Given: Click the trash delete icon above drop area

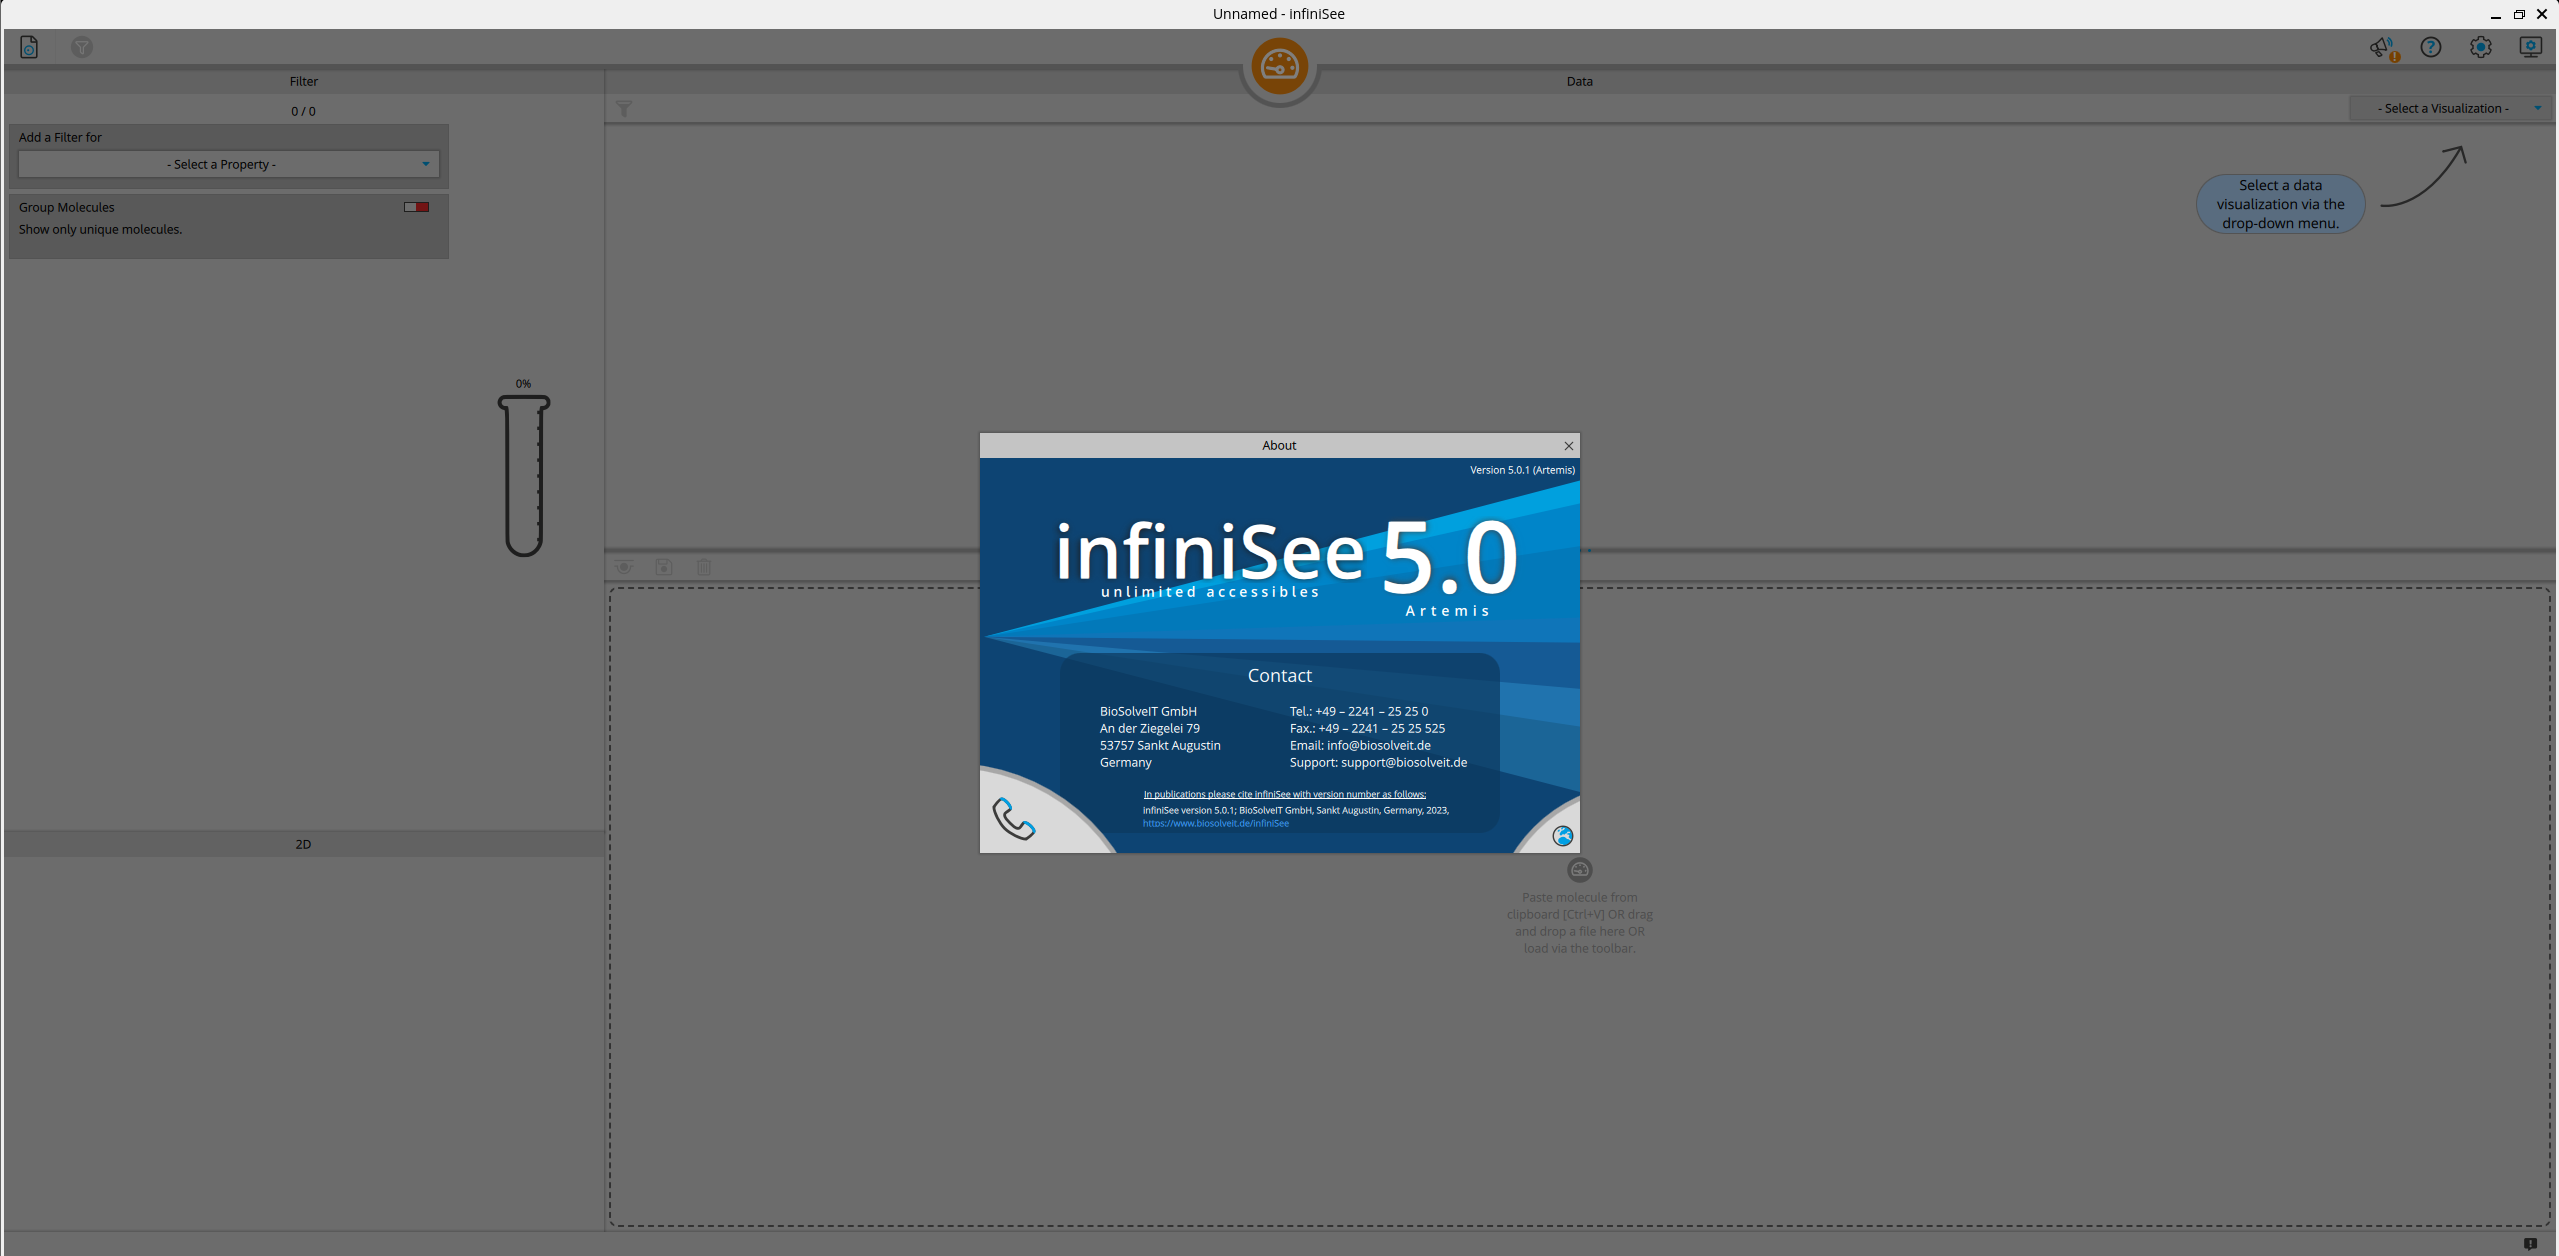Looking at the screenshot, I should pyautogui.click(x=704, y=567).
